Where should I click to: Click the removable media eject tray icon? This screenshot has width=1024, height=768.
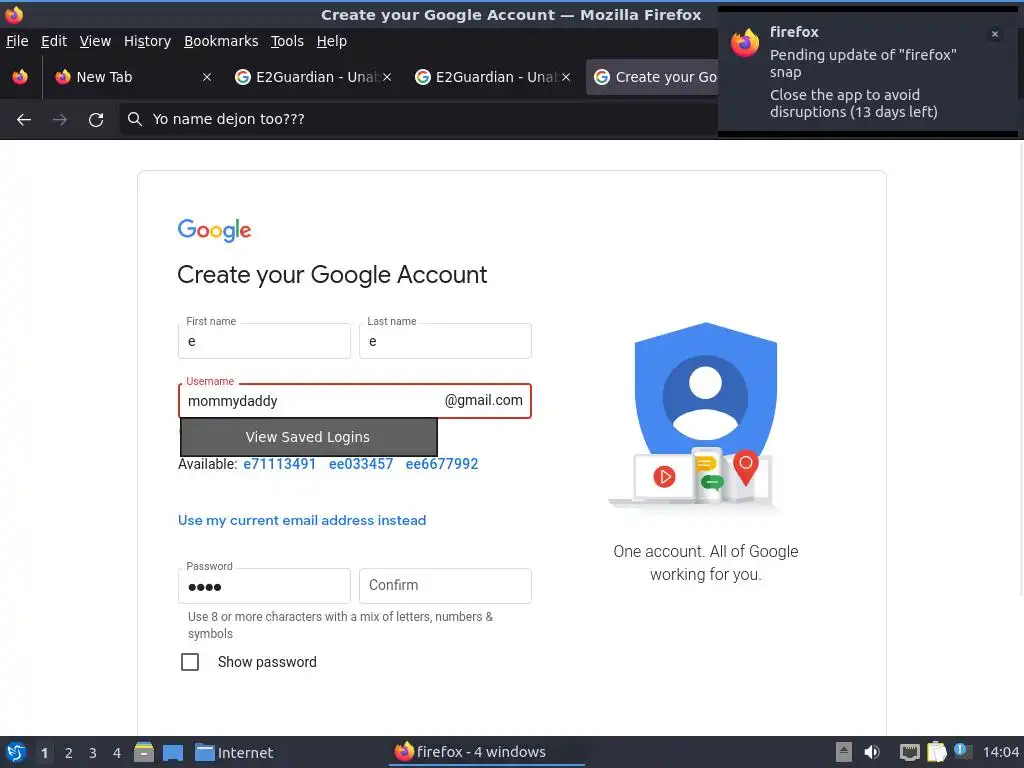(844, 752)
